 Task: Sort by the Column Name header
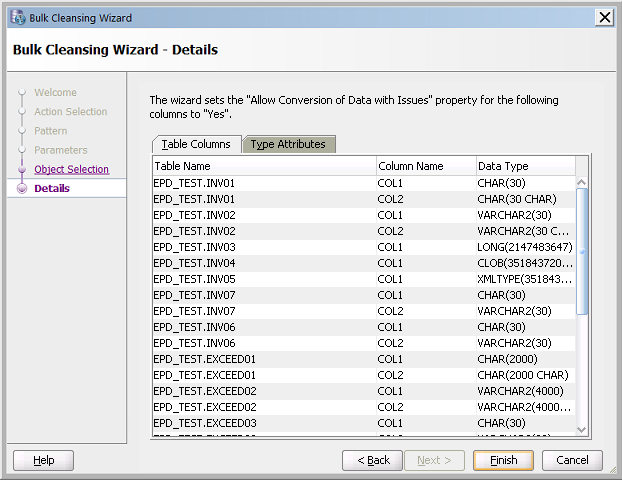424,166
